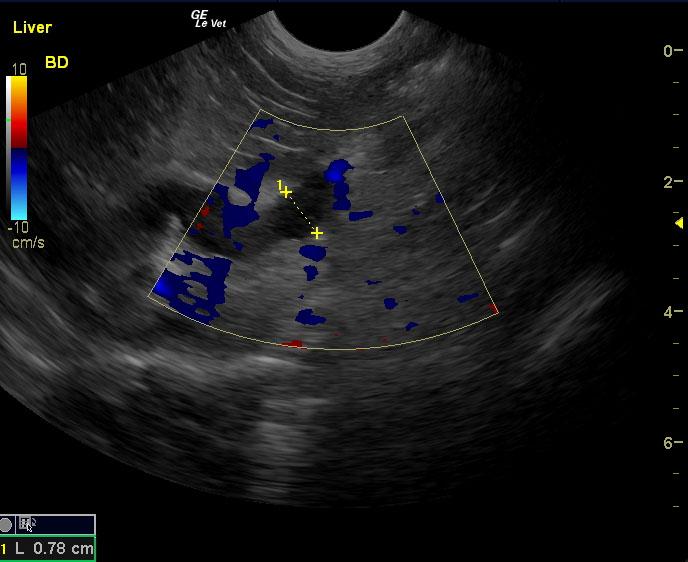The width and height of the screenshot is (688, 562).
Task: Click the upper yellow caliper cross marker
Action: click(287, 192)
